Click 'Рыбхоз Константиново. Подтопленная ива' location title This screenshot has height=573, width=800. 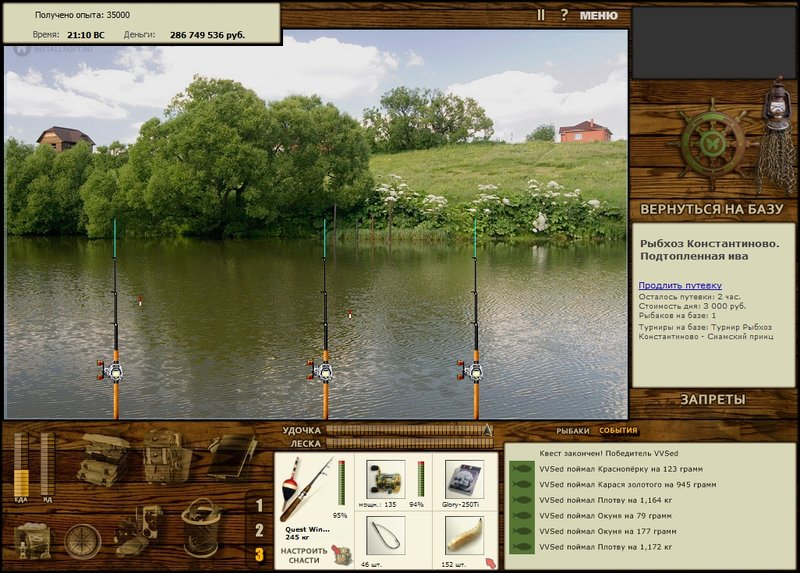click(710, 250)
